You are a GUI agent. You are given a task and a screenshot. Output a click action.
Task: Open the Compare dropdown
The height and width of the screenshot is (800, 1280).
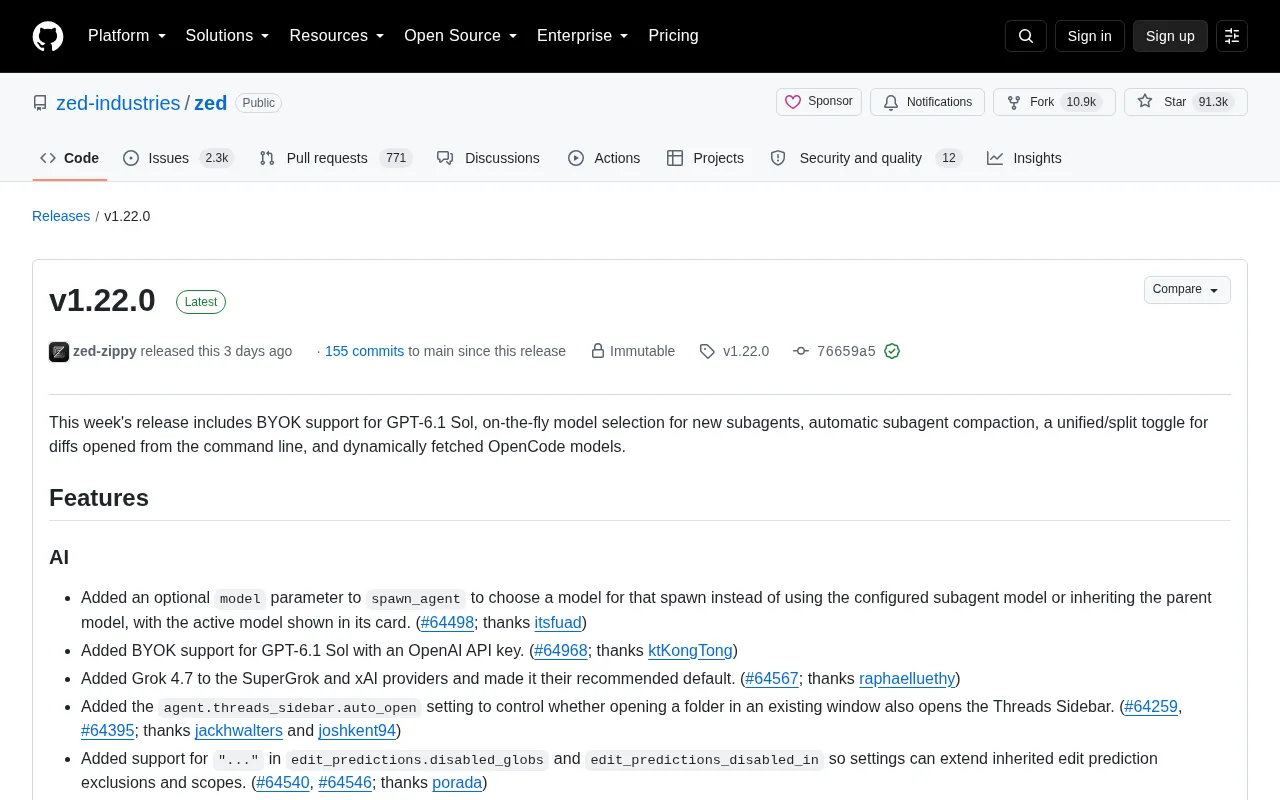1187,290
